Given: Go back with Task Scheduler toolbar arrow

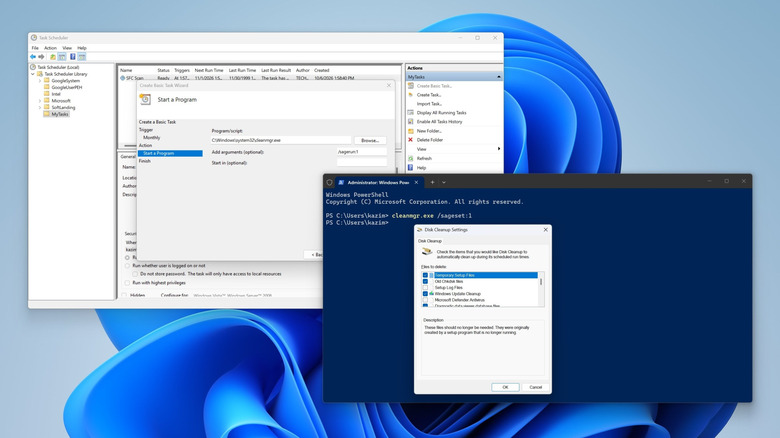Looking at the screenshot, I should pos(33,57).
